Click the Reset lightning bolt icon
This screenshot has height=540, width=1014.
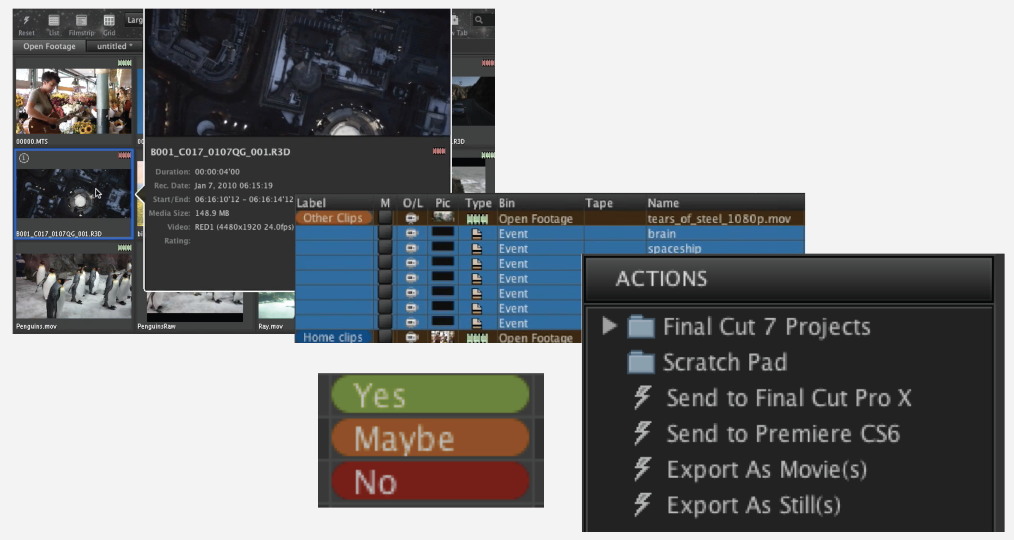click(26, 20)
